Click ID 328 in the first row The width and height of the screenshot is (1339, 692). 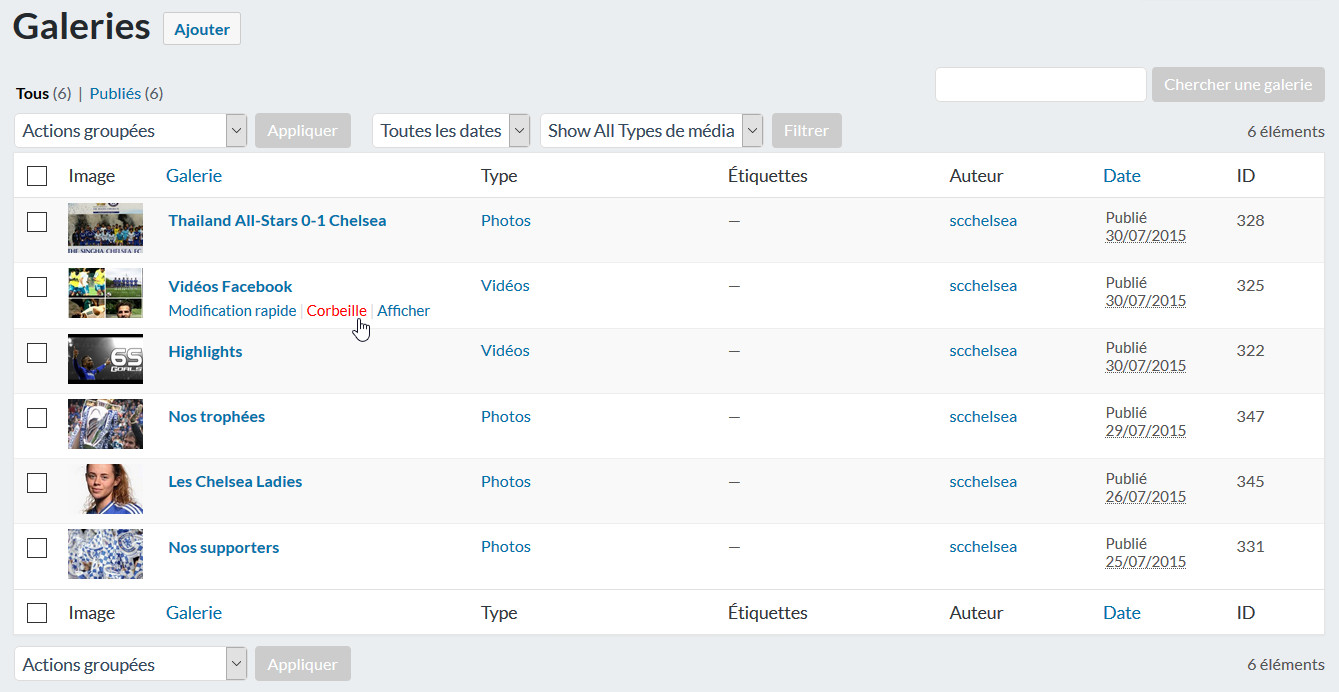click(1250, 220)
